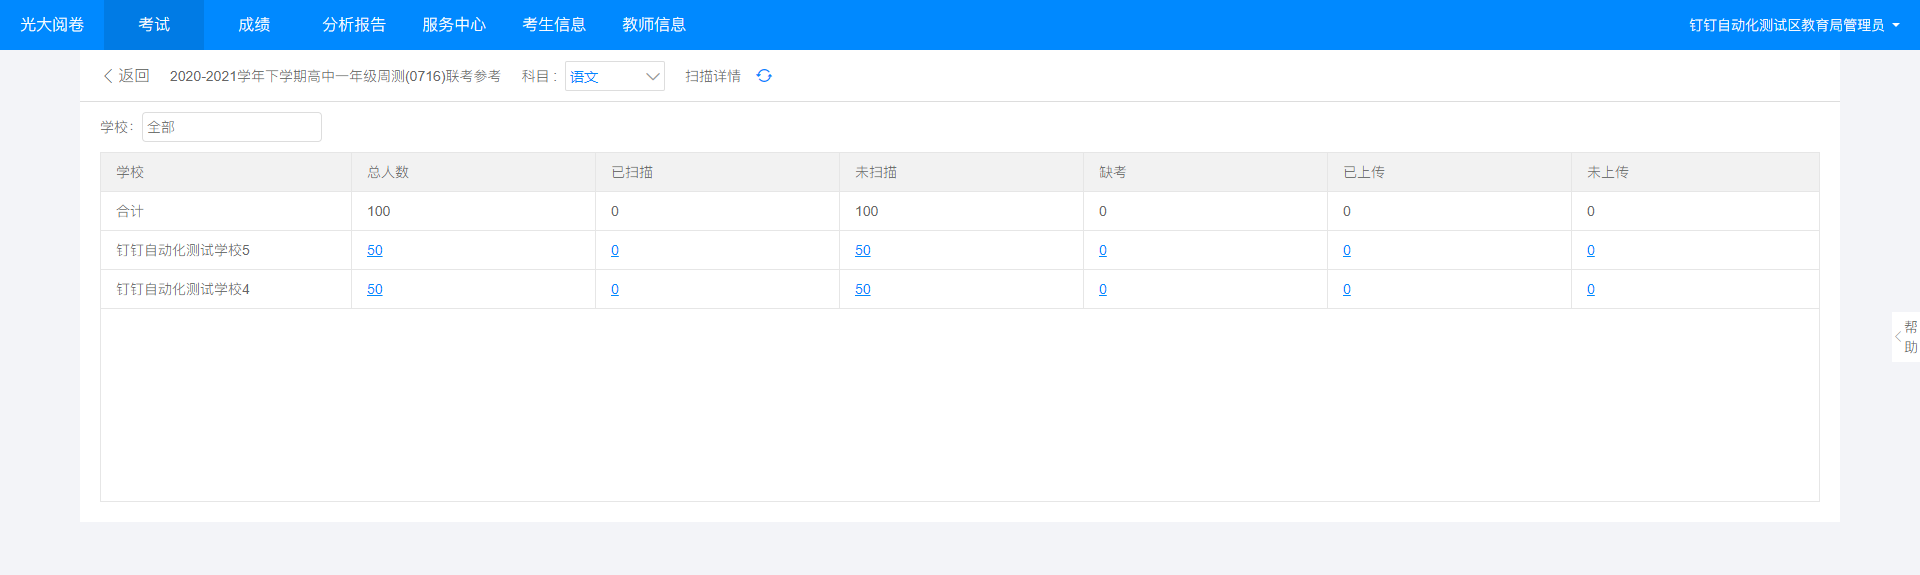Open 总人数 link 50 for 测试学校4
The width and height of the screenshot is (1920, 575).
375,289
